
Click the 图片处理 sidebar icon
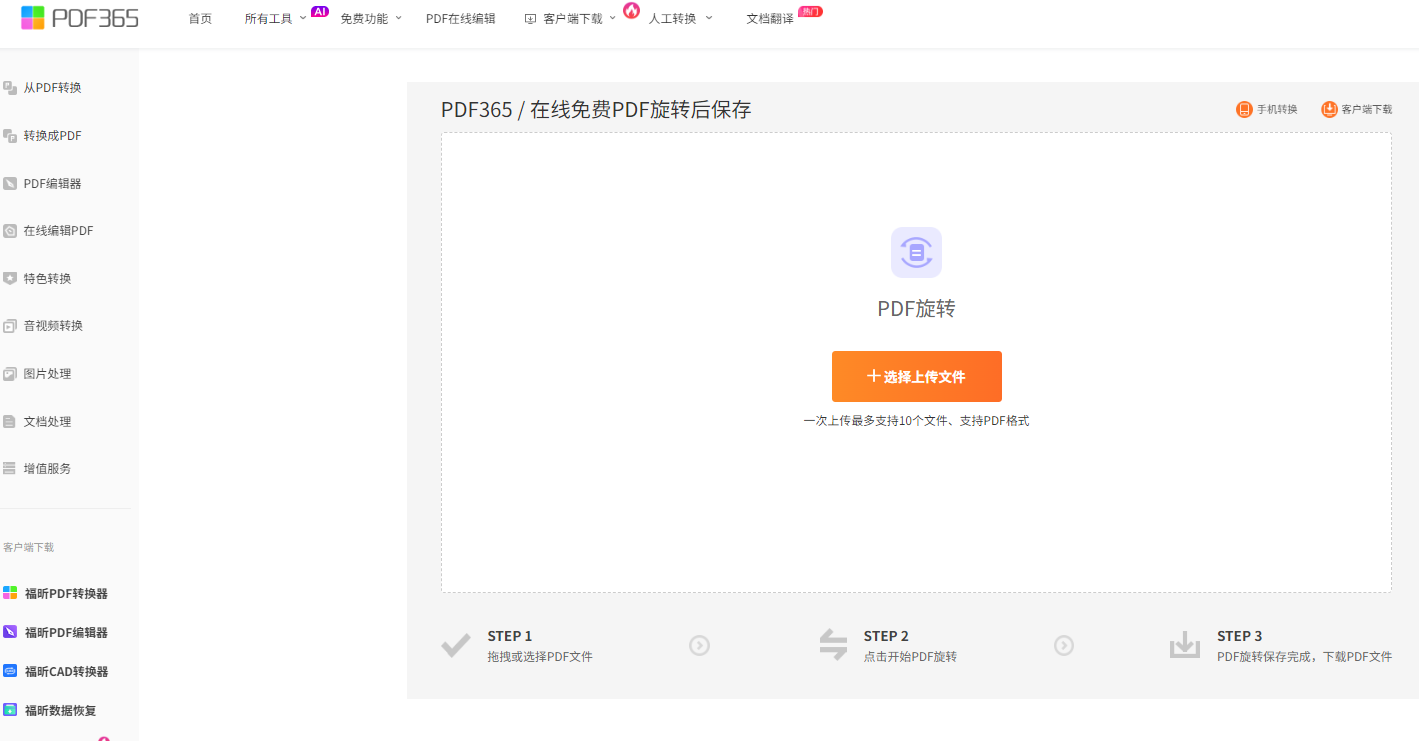10,374
